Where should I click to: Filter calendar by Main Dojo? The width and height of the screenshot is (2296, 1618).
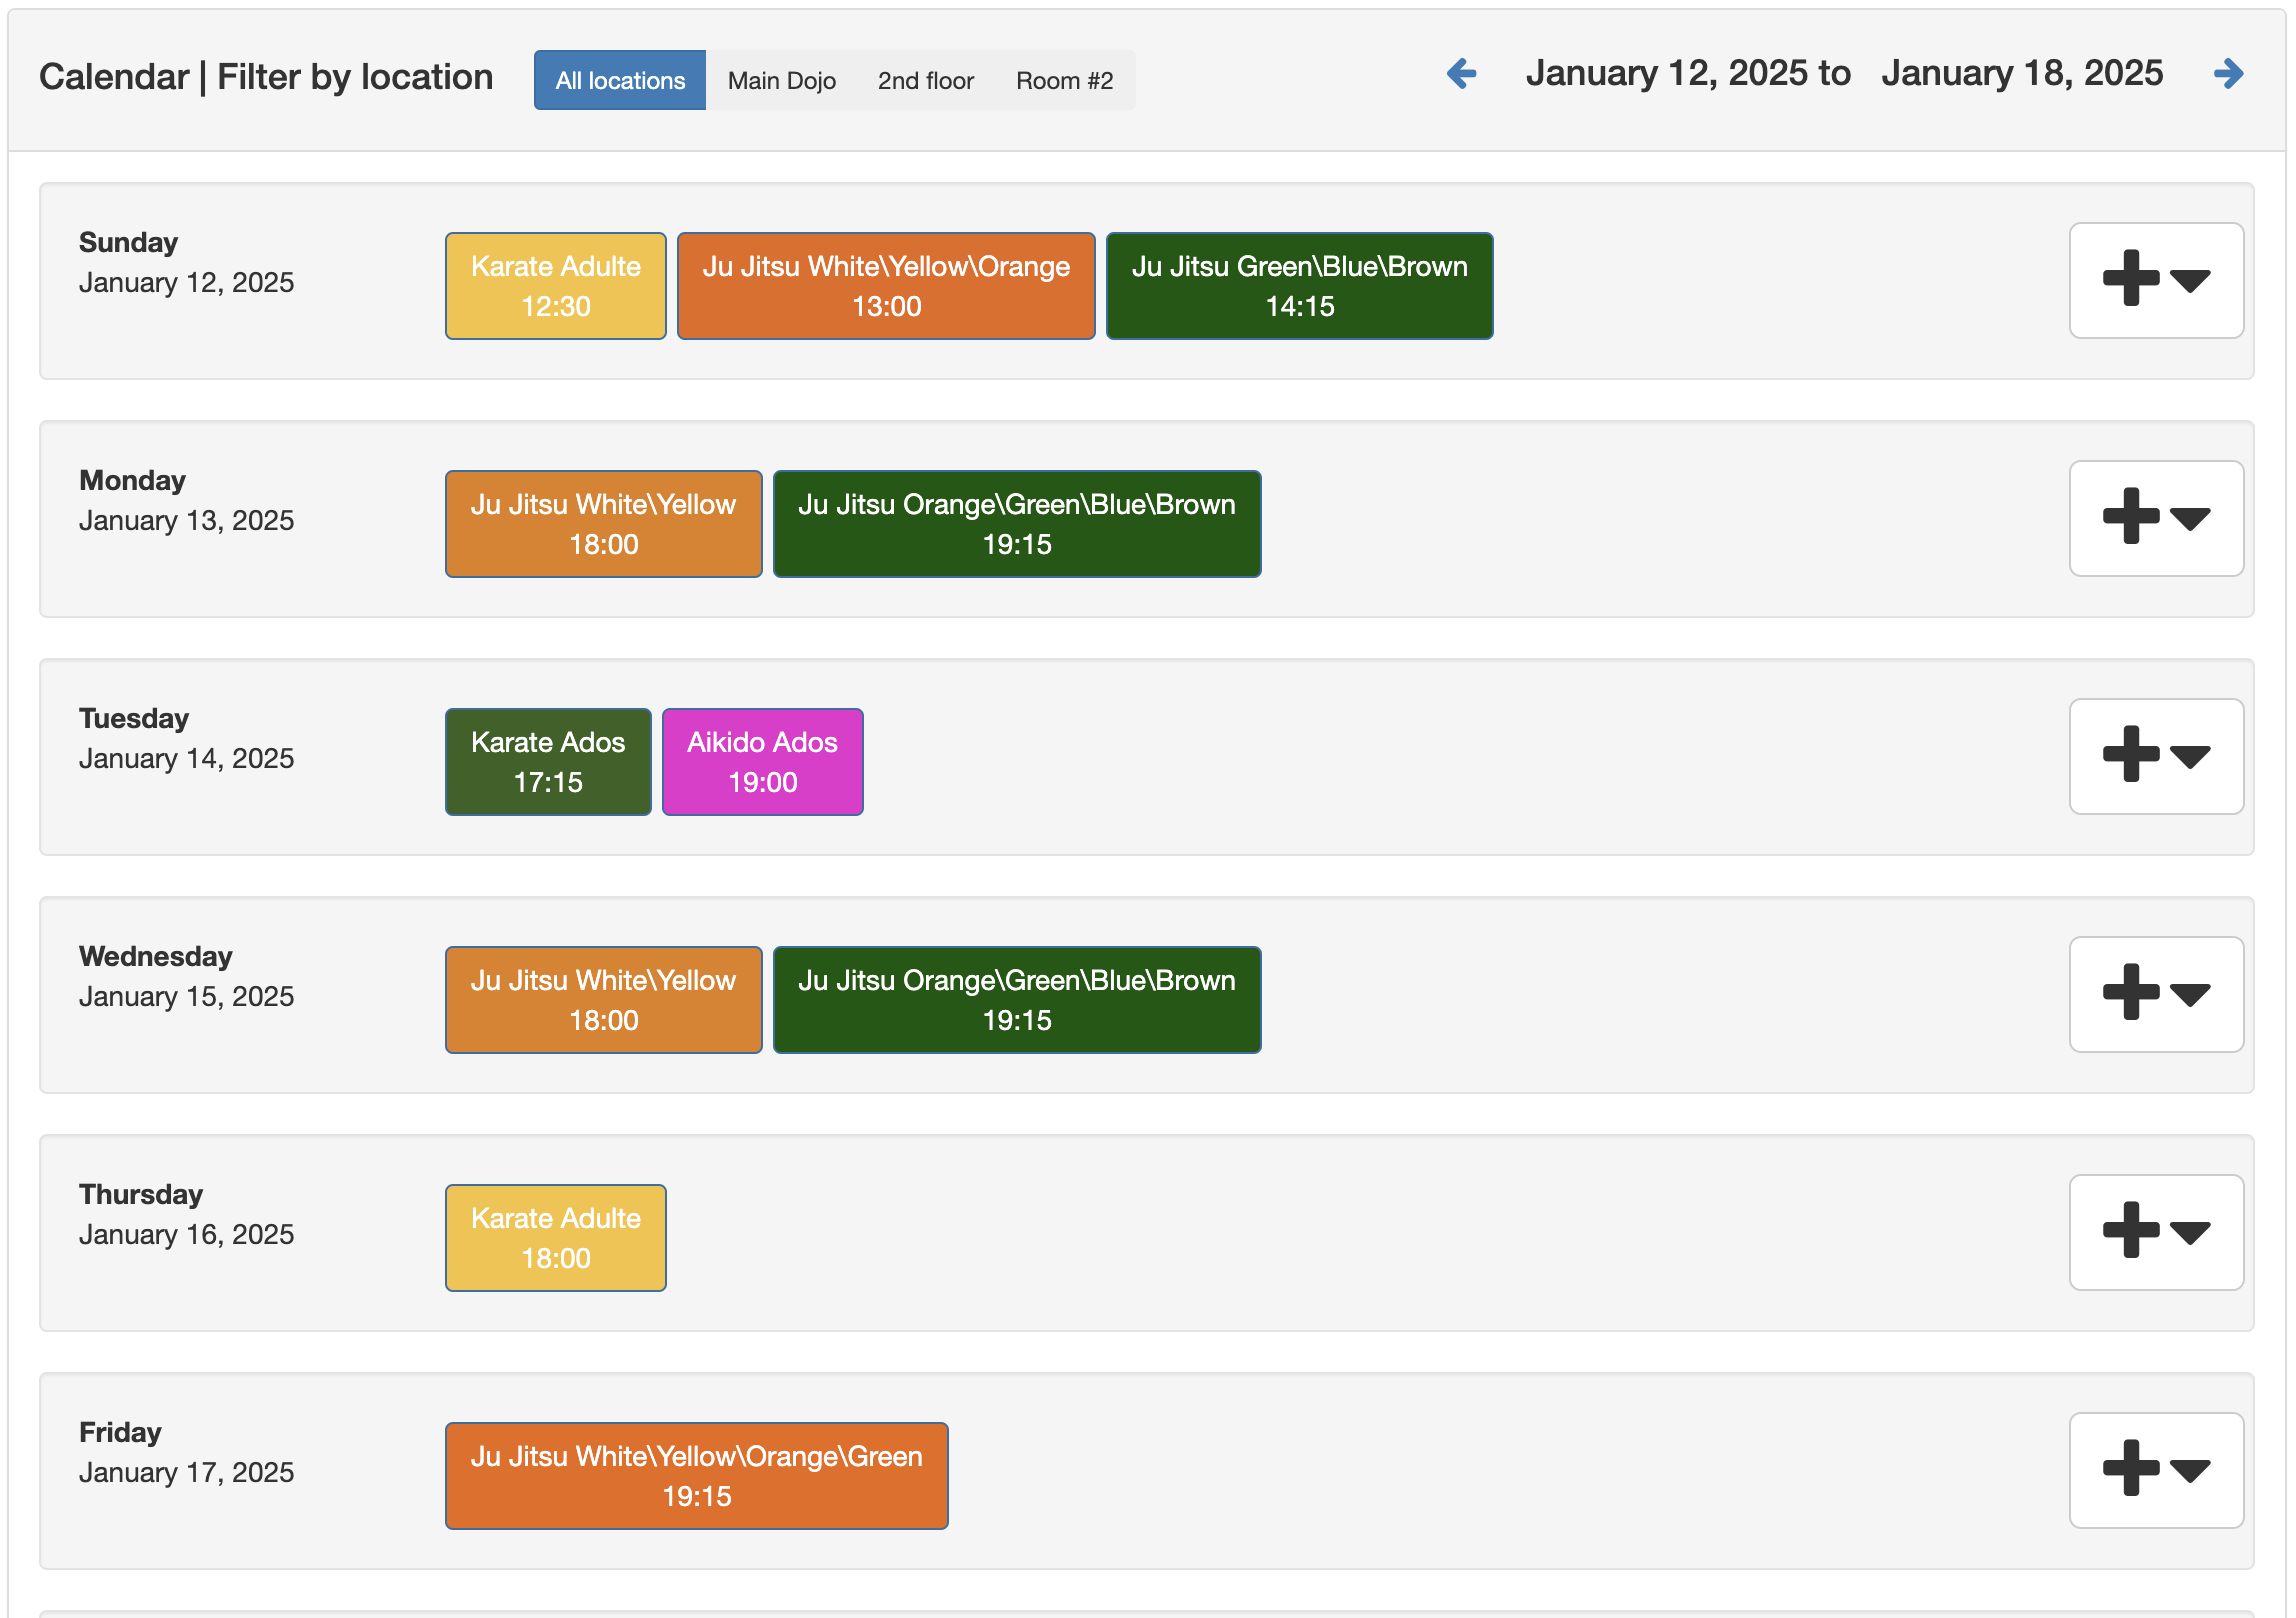[781, 80]
